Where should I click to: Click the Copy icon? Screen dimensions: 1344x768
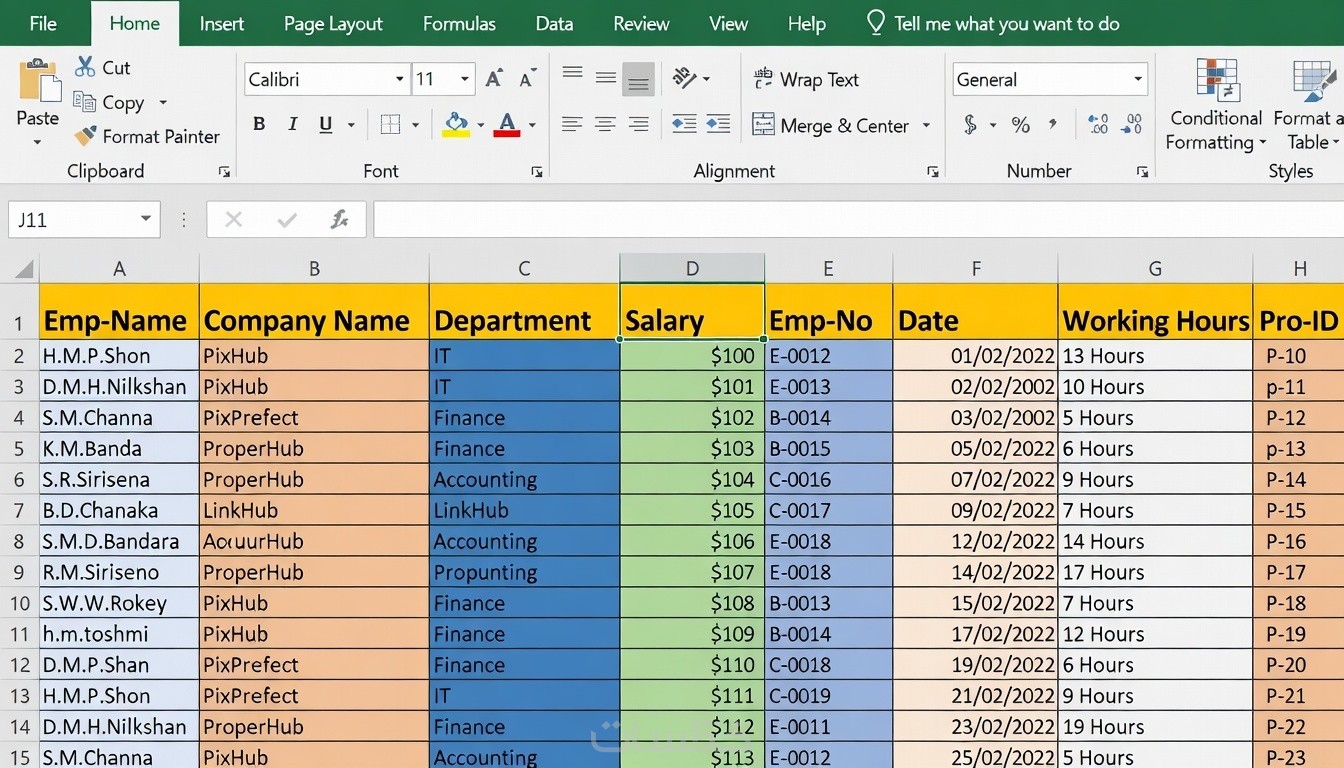click(x=84, y=101)
